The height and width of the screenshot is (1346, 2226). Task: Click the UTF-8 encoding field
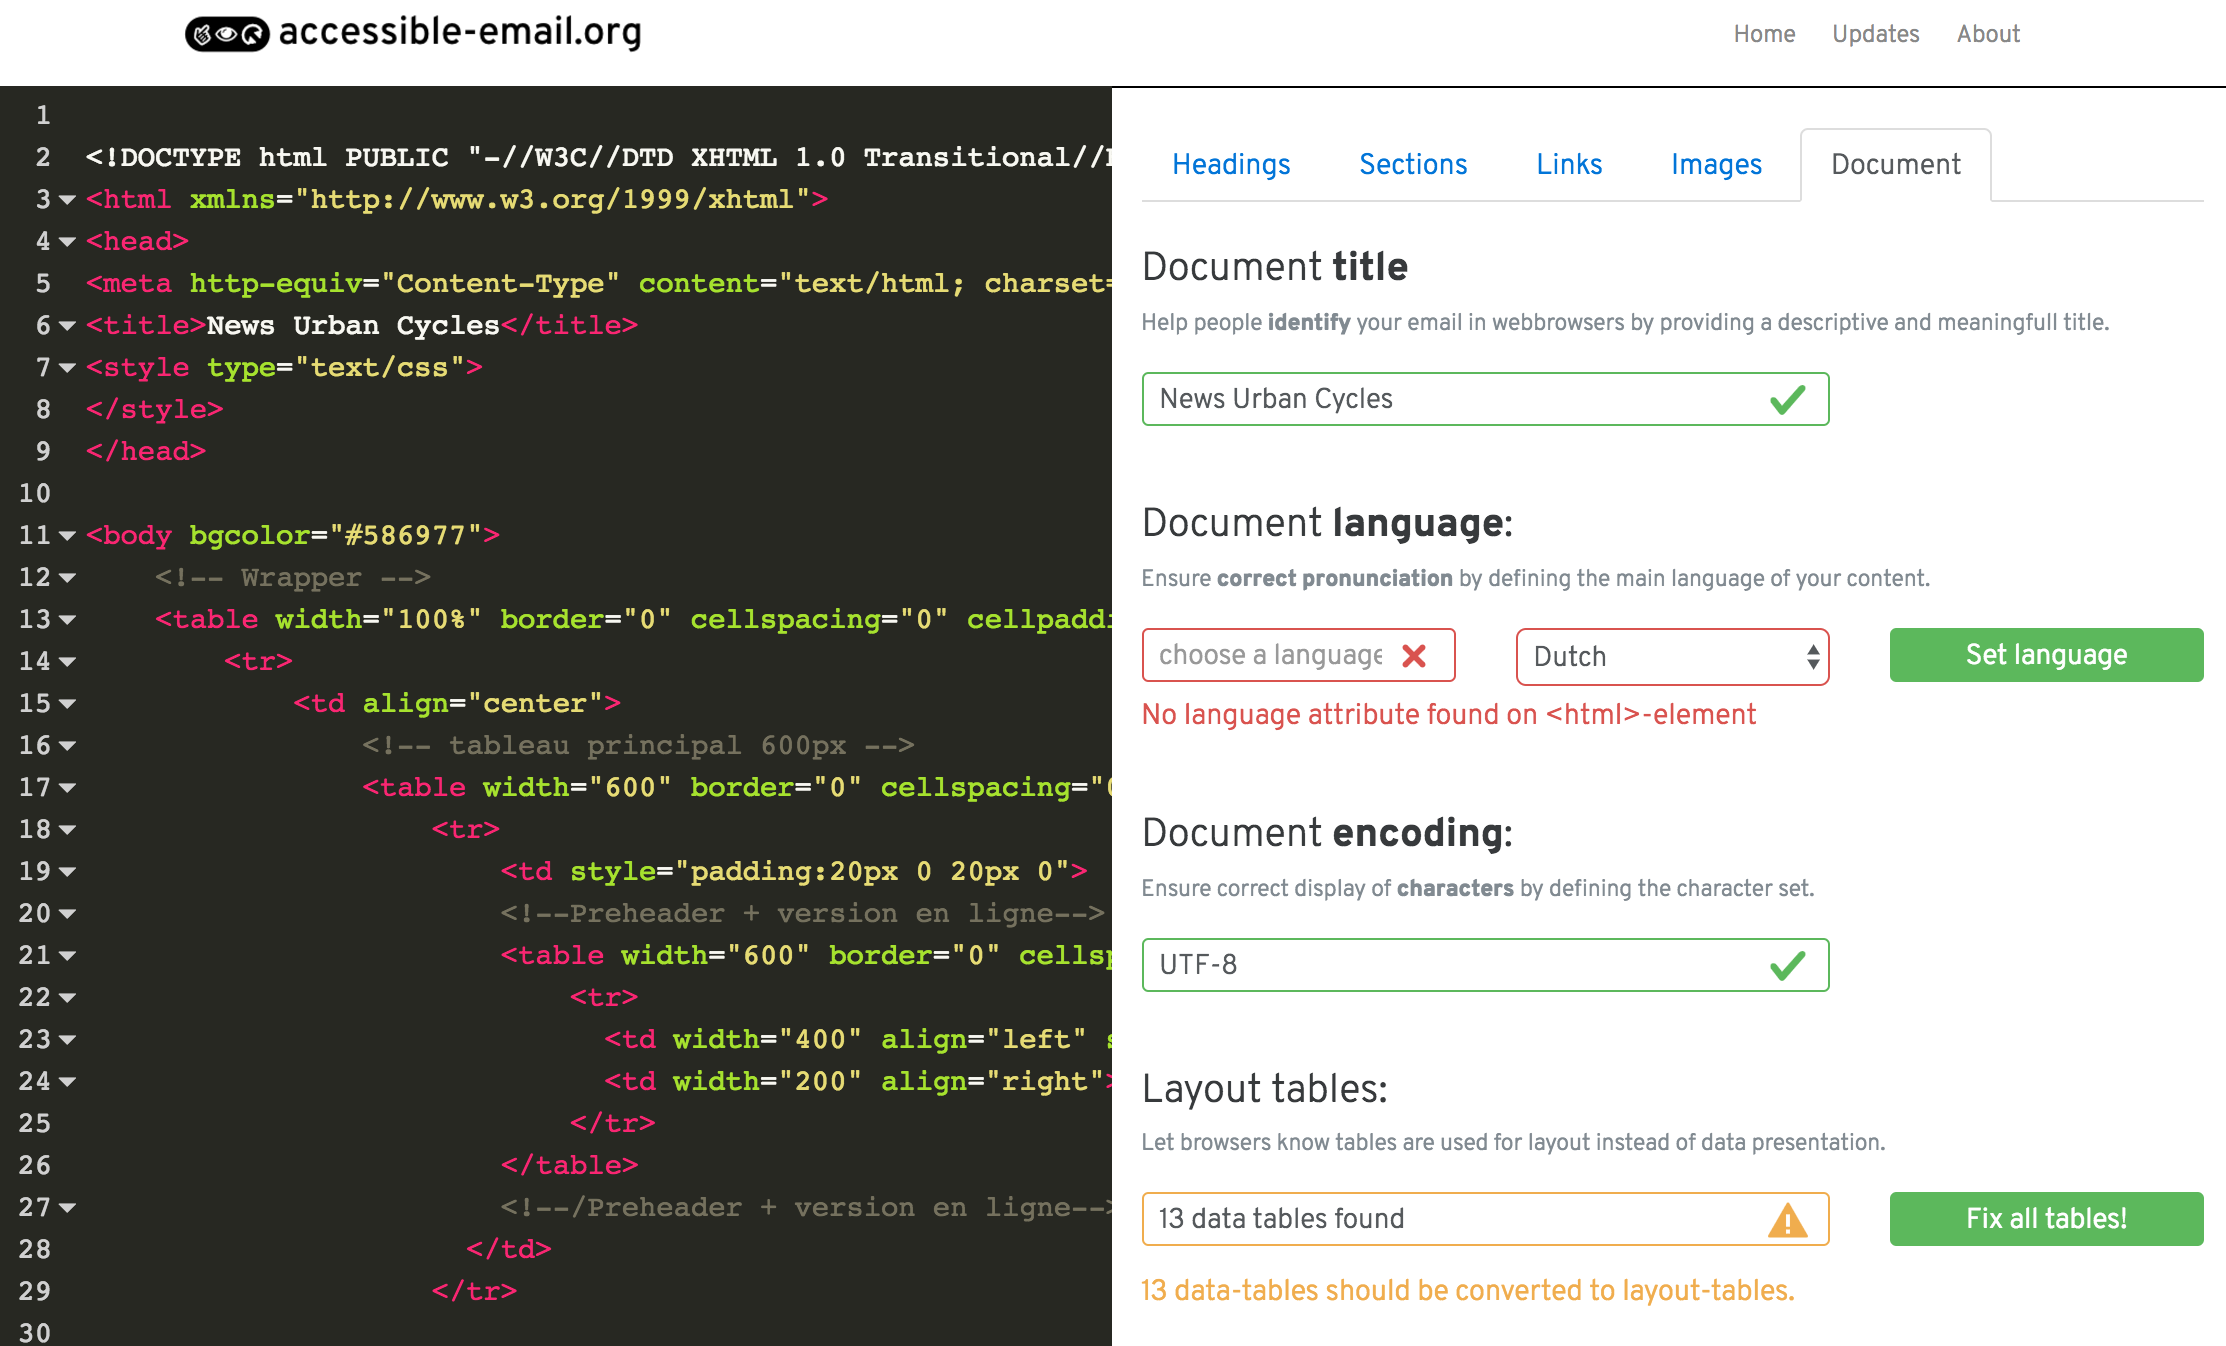pyautogui.click(x=1485, y=965)
